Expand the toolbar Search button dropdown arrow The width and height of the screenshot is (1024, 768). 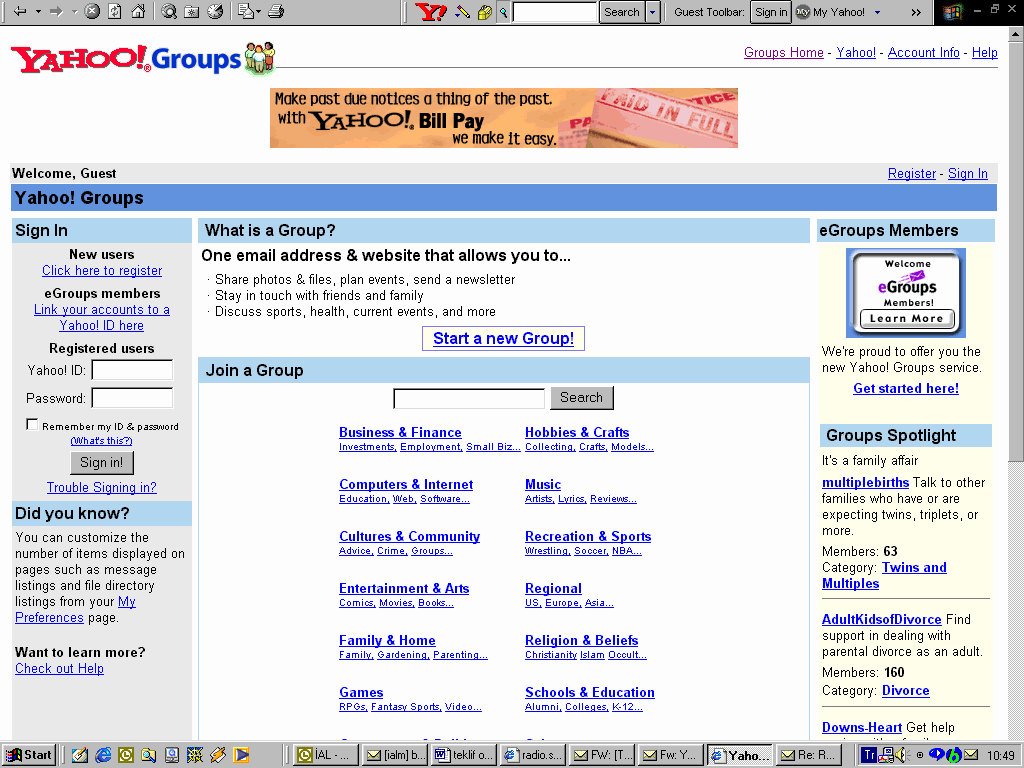pyautogui.click(x=652, y=12)
